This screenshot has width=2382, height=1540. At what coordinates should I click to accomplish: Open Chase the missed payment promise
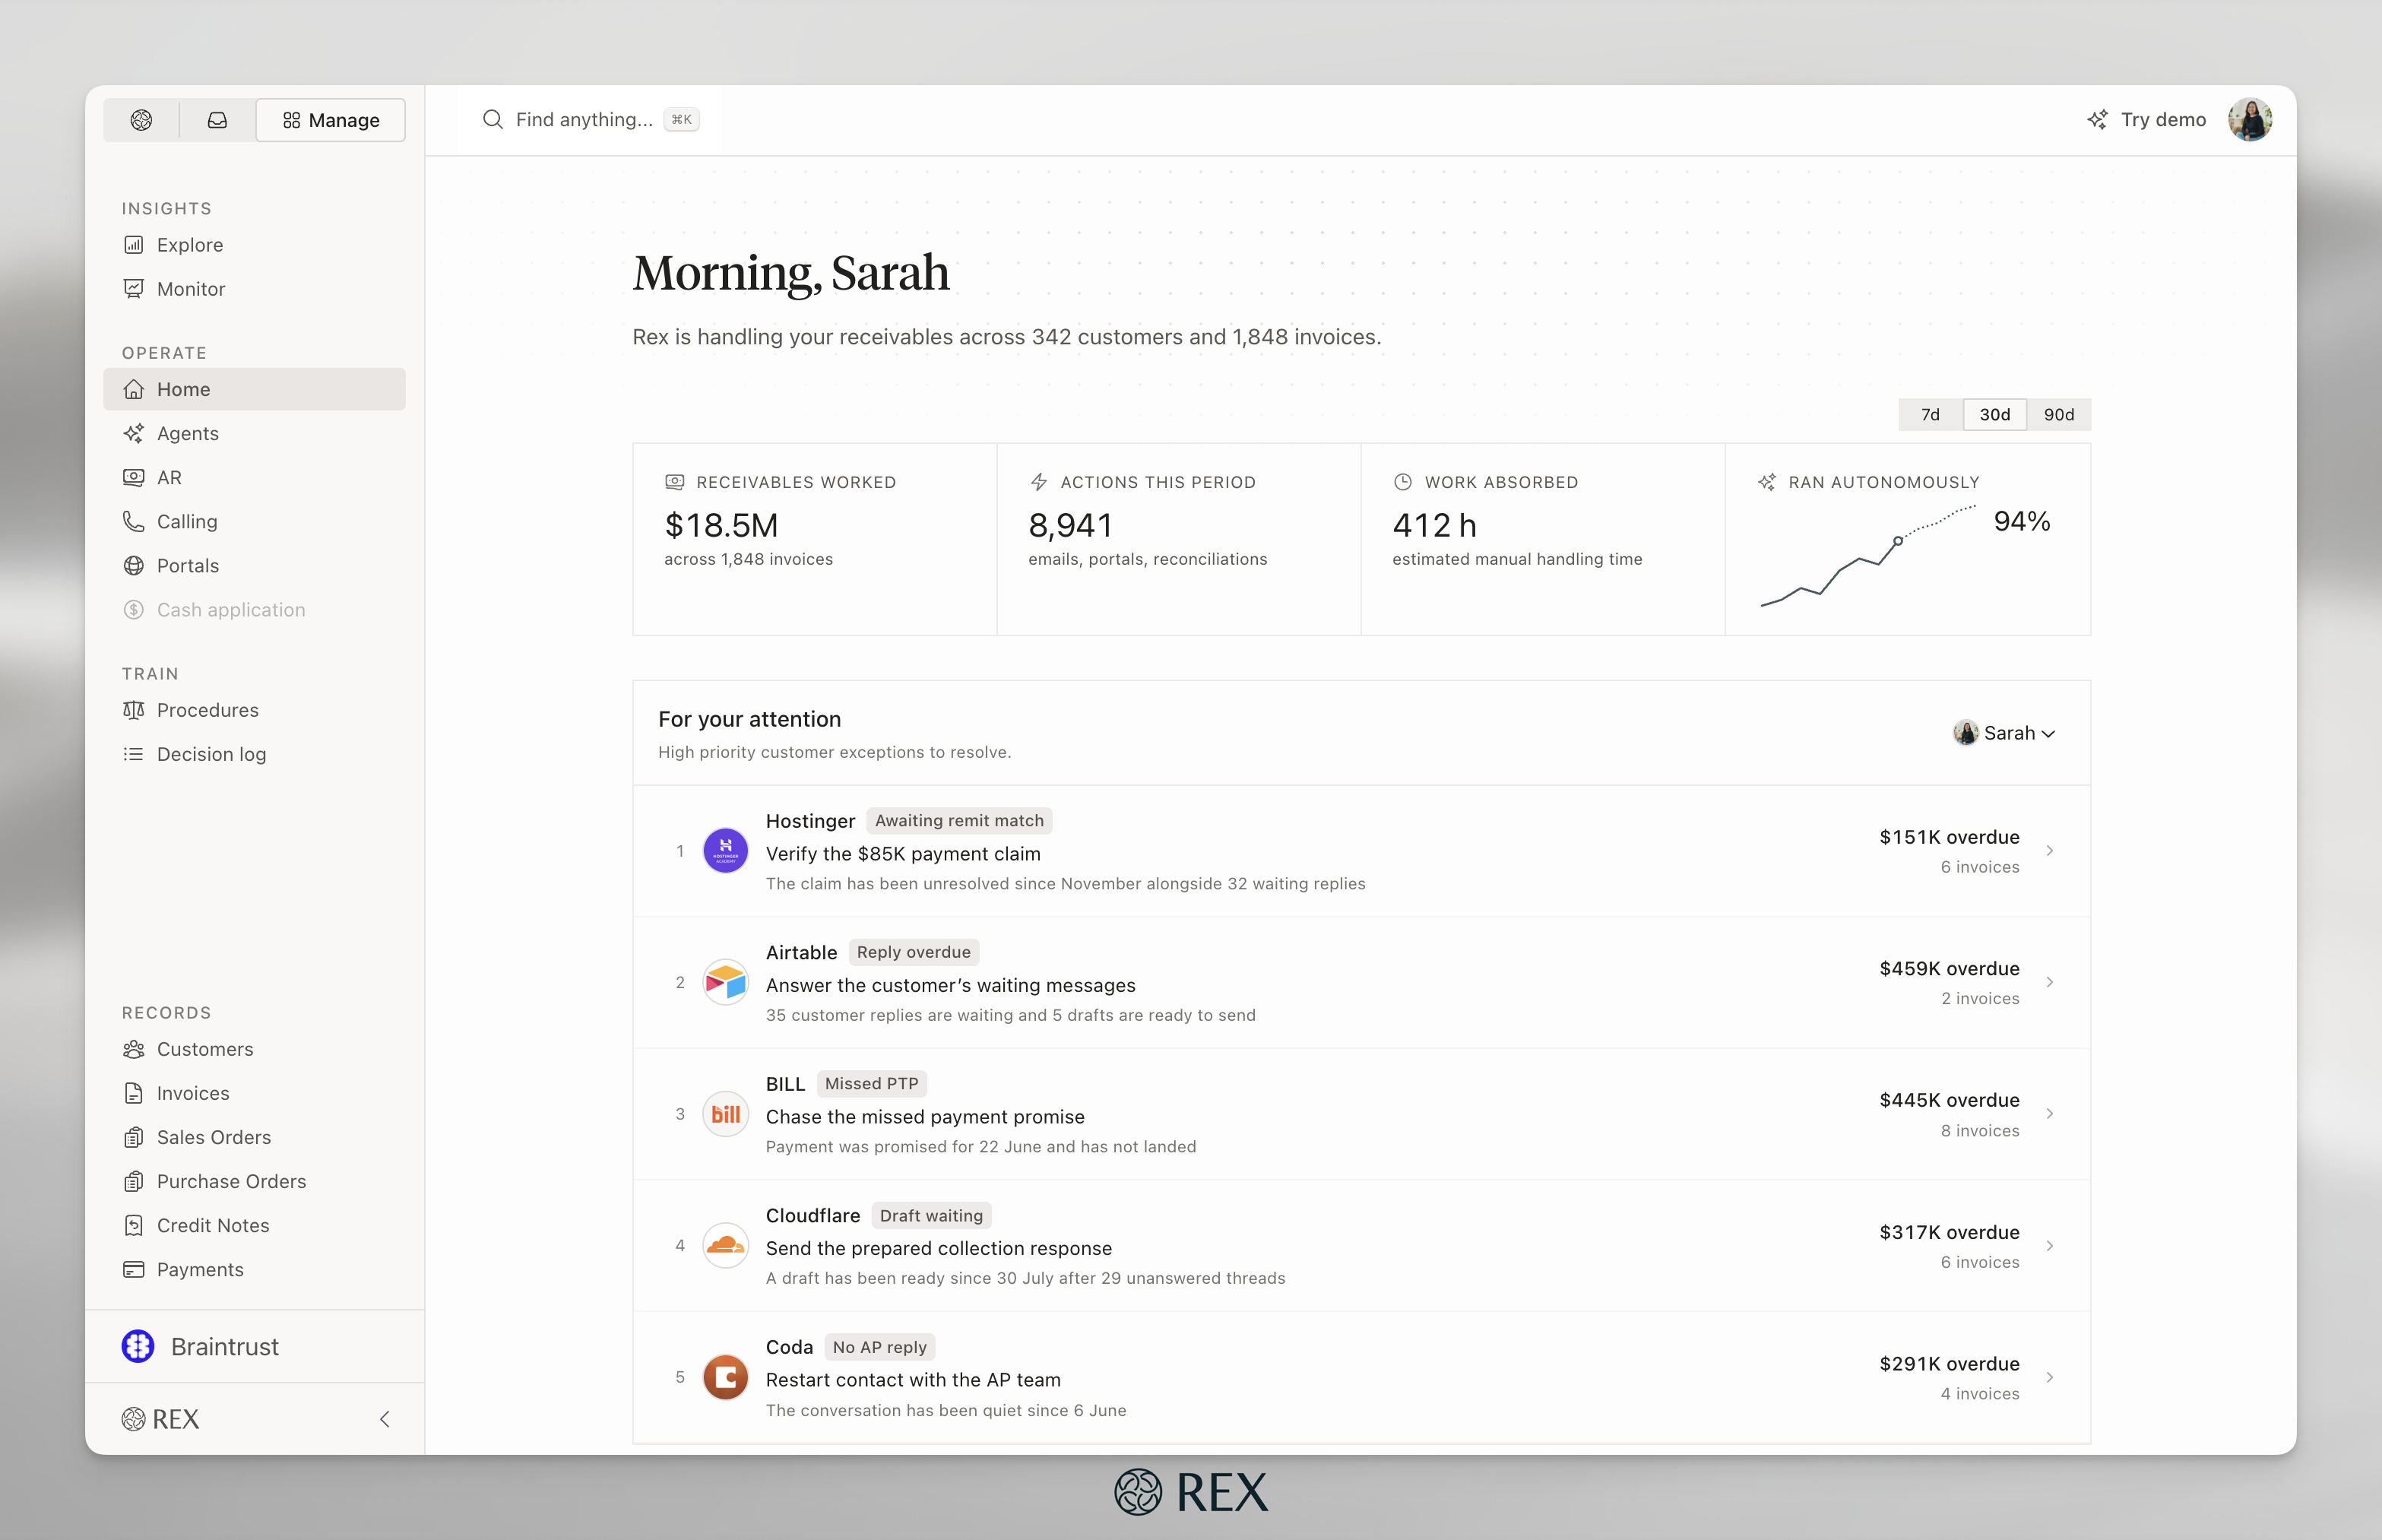pyautogui.click(x=925, y=1117)
